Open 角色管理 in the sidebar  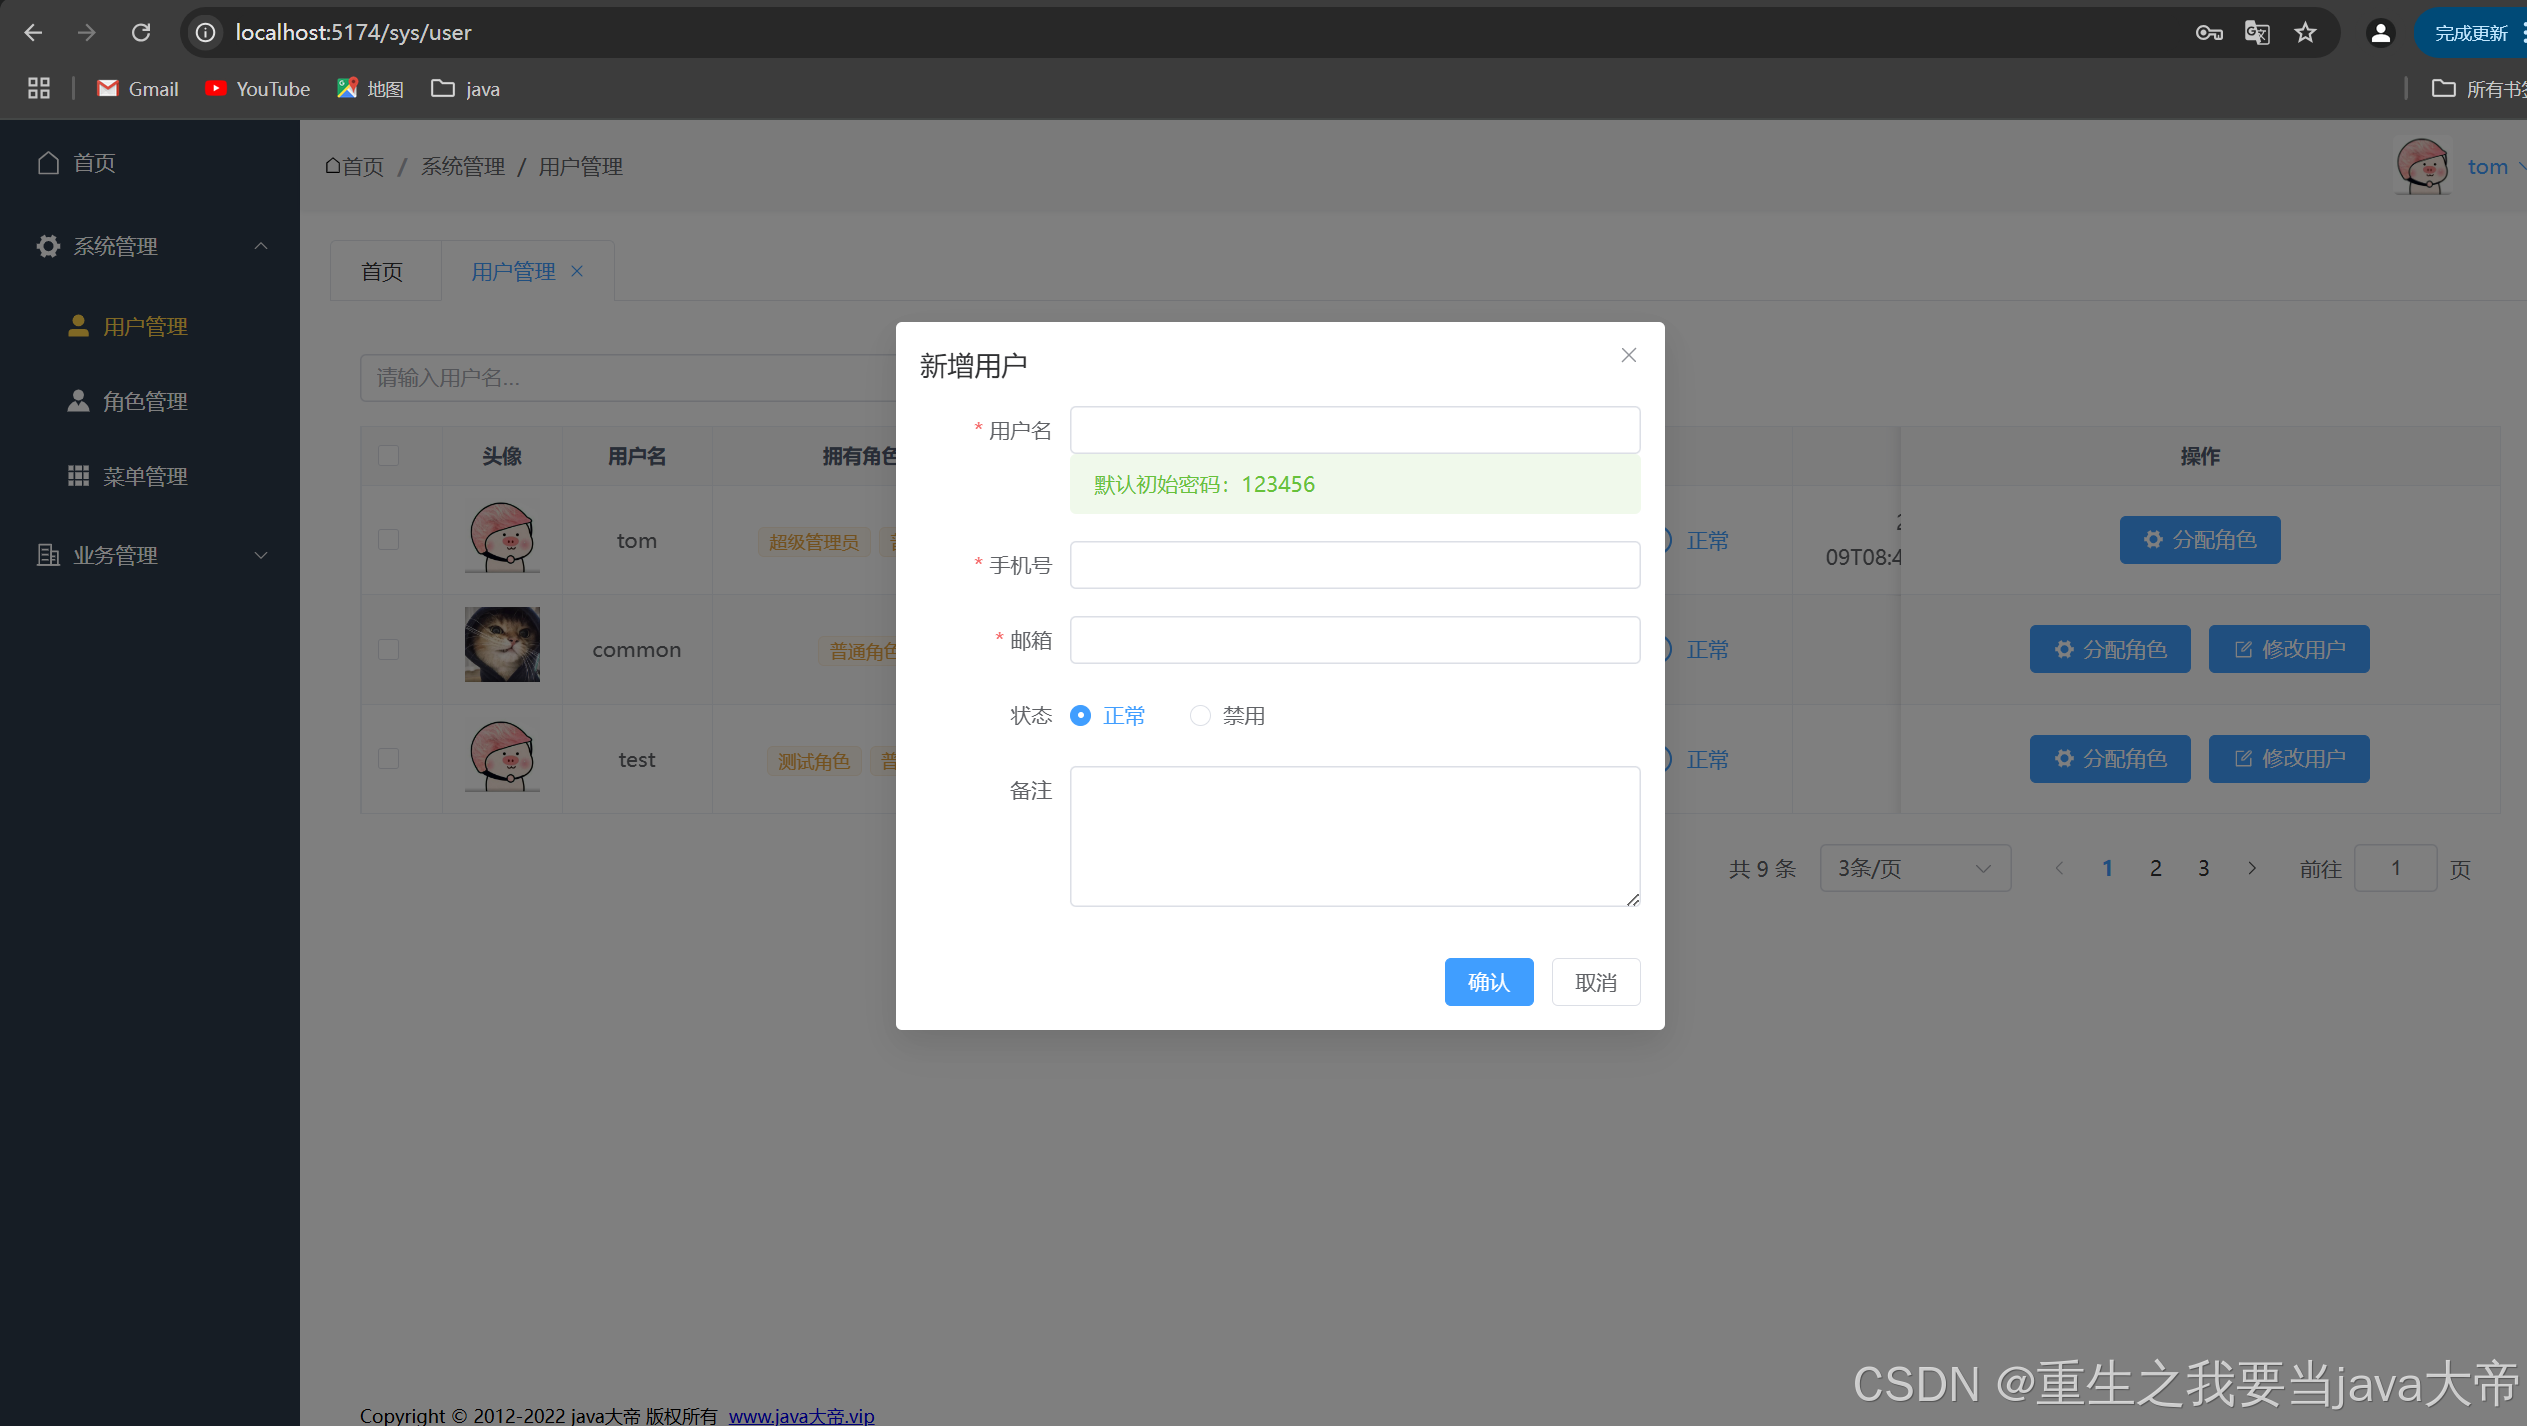[x=145, y=401]
